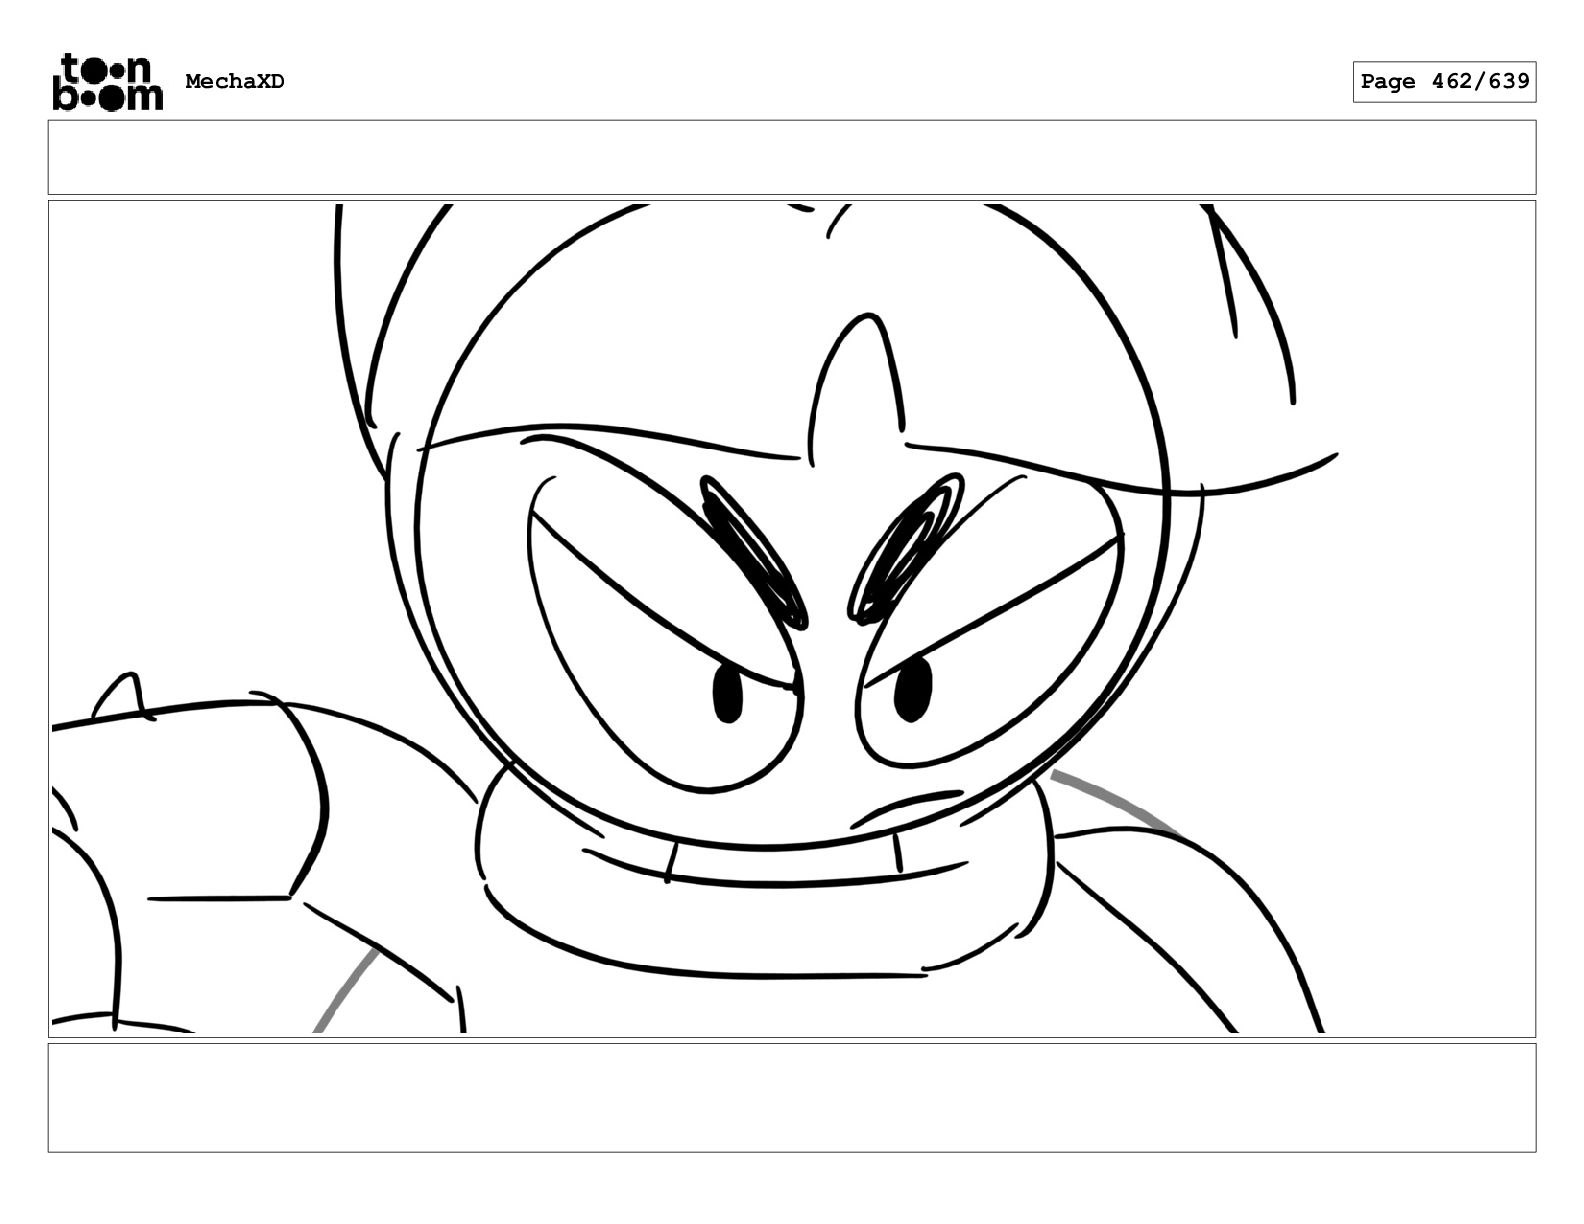Click the character's frowning mouth line
The width and height of the screenshot is (1584, 1224).
[x=906, y=805]
